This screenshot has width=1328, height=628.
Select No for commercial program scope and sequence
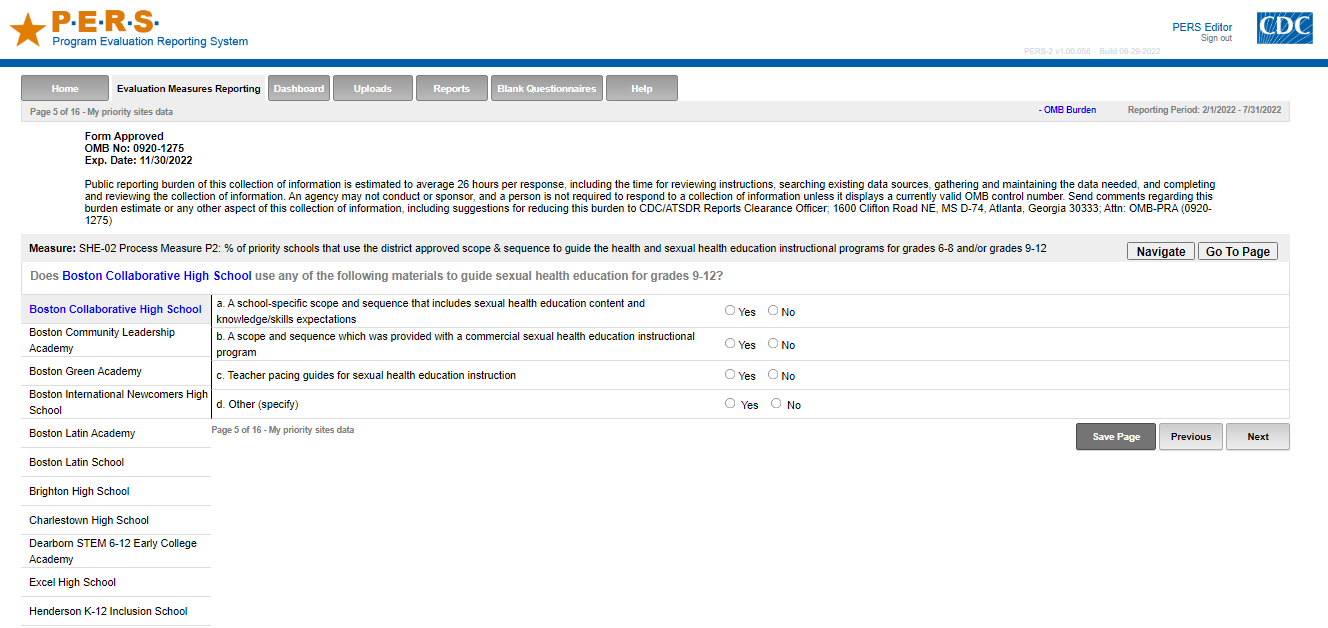[x=773, y=344]
